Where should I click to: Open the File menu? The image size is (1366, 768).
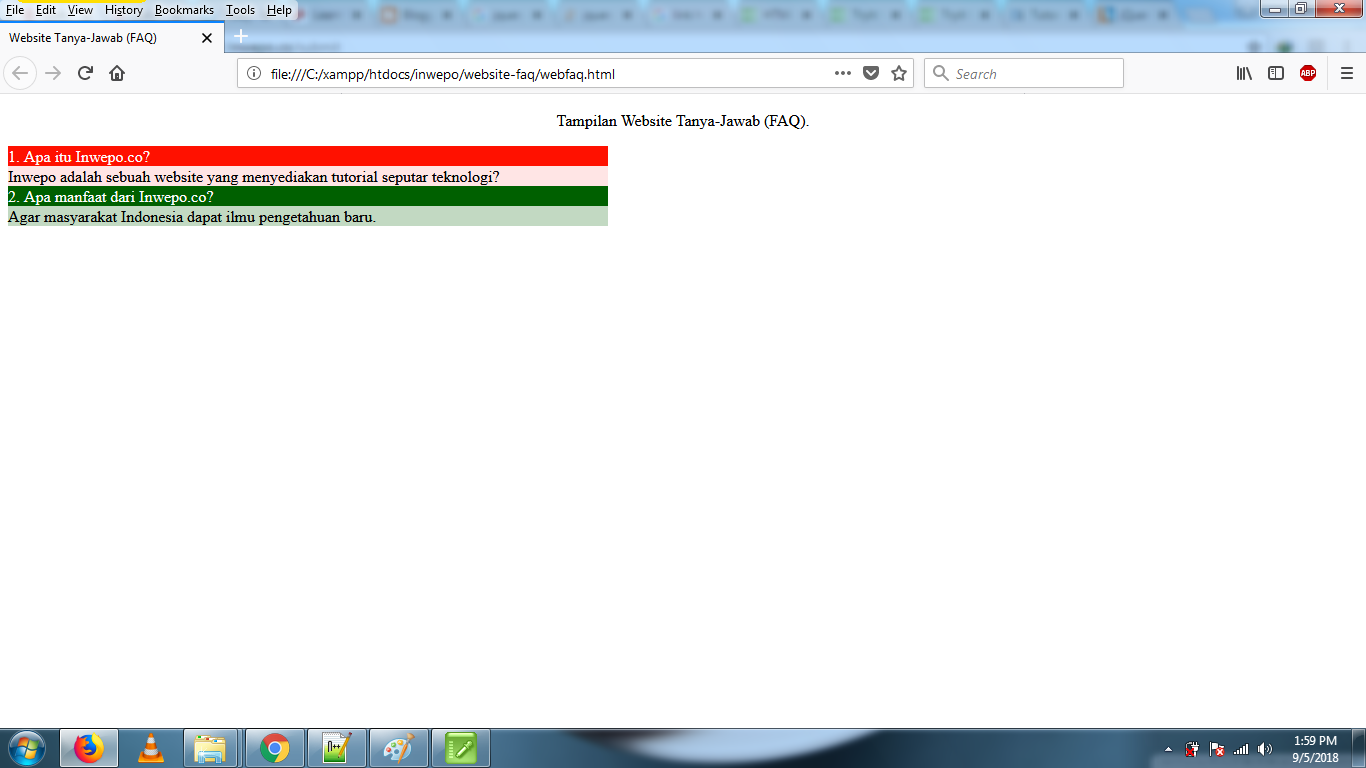(x=15, y=10)
